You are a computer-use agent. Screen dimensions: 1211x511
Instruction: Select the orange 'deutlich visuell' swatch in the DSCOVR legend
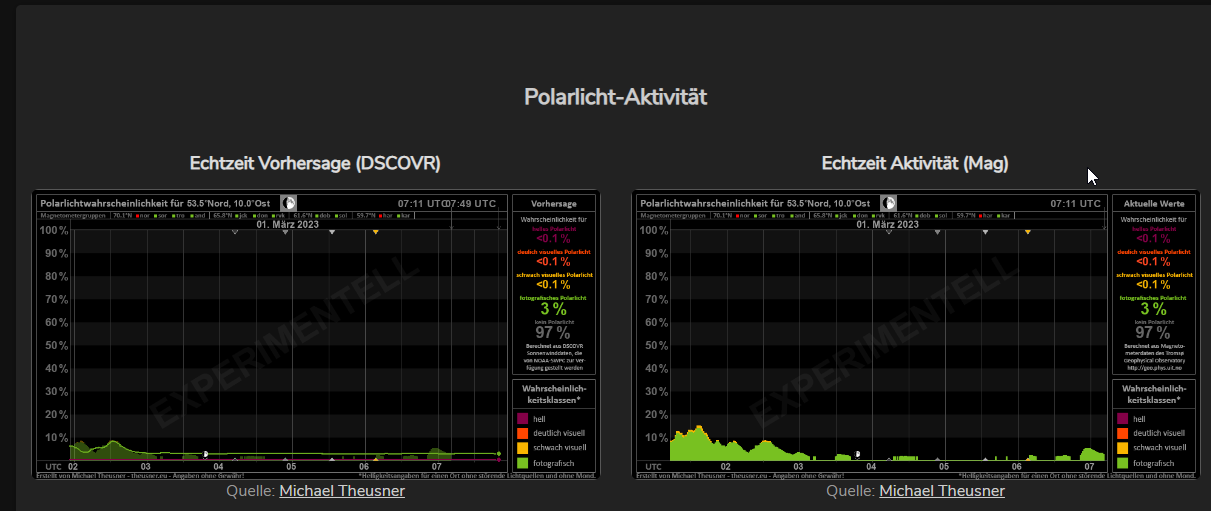[522, 433]
